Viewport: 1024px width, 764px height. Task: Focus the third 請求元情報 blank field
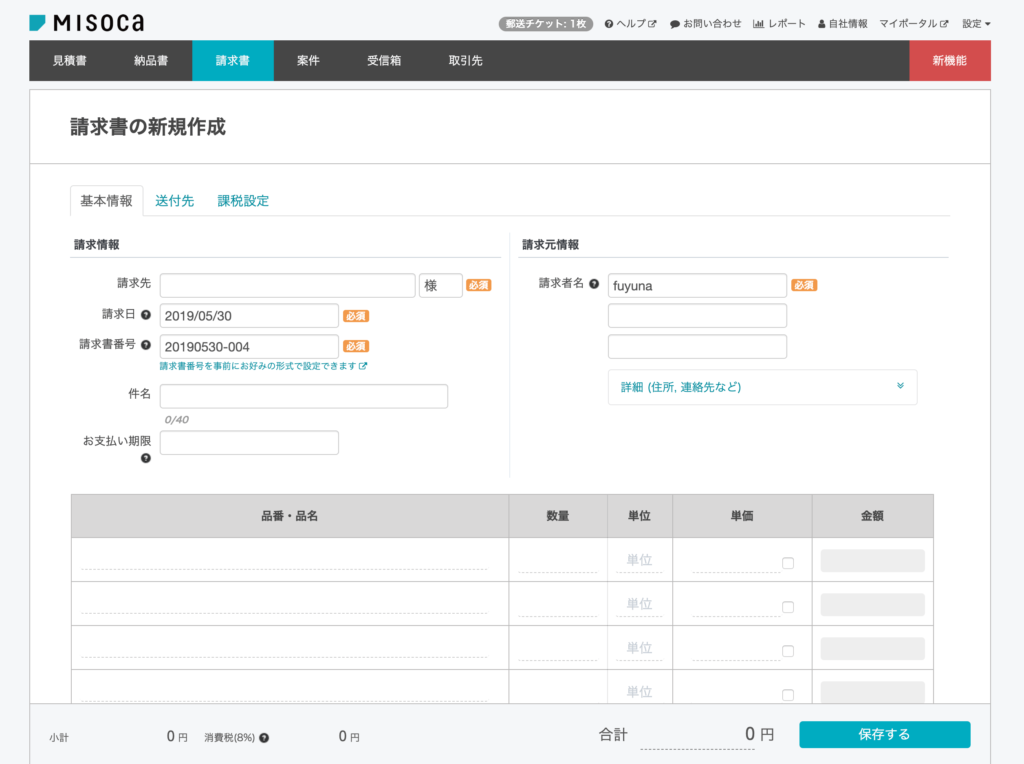(697, 346)
